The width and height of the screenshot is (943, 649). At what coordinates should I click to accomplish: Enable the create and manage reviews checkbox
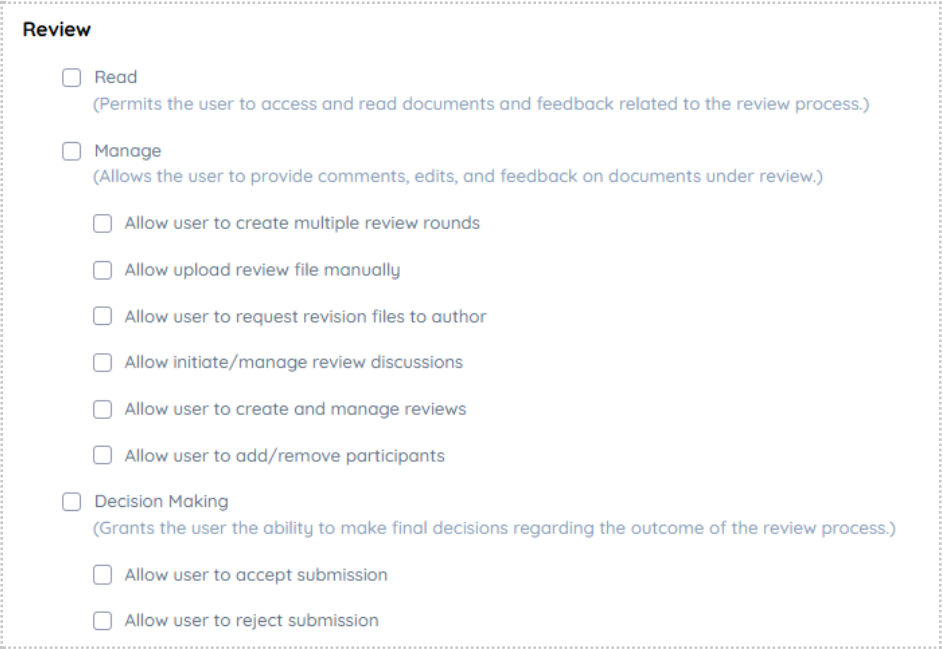point(102,409)
